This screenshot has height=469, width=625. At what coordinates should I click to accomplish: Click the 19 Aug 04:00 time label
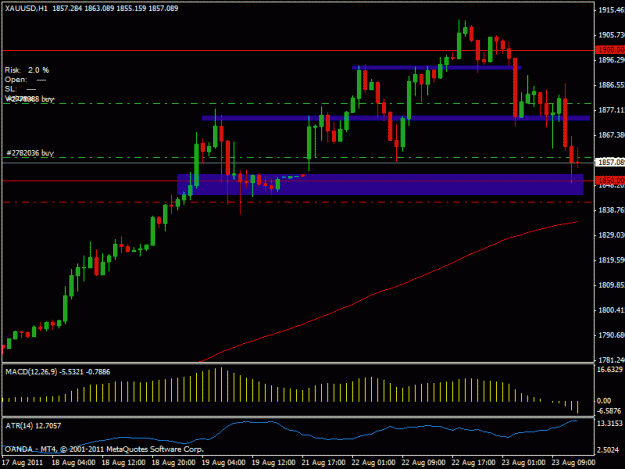[x=223, y=463]
